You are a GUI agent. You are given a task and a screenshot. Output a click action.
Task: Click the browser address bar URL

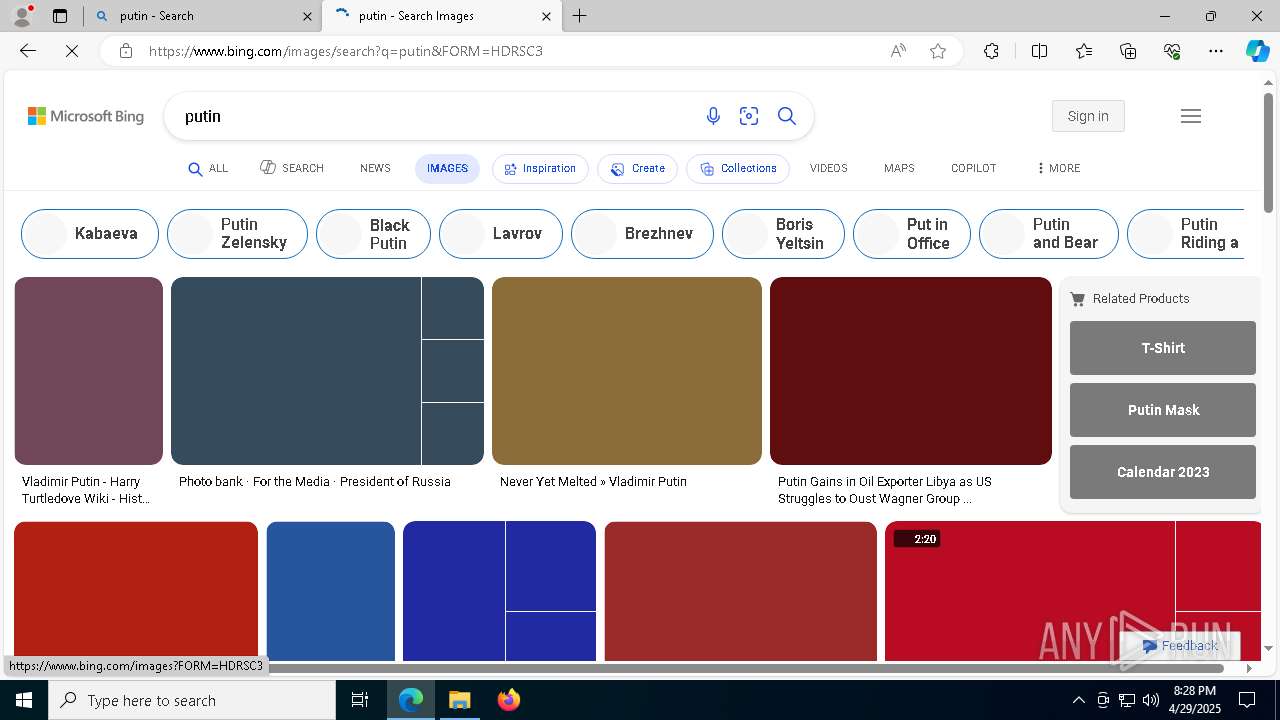pos(346,51)
